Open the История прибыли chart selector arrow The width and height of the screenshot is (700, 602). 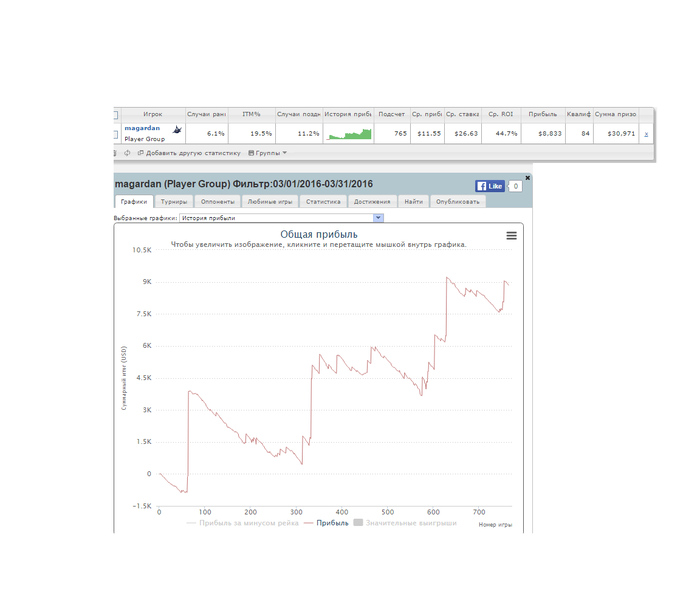[x=378, y=217]
